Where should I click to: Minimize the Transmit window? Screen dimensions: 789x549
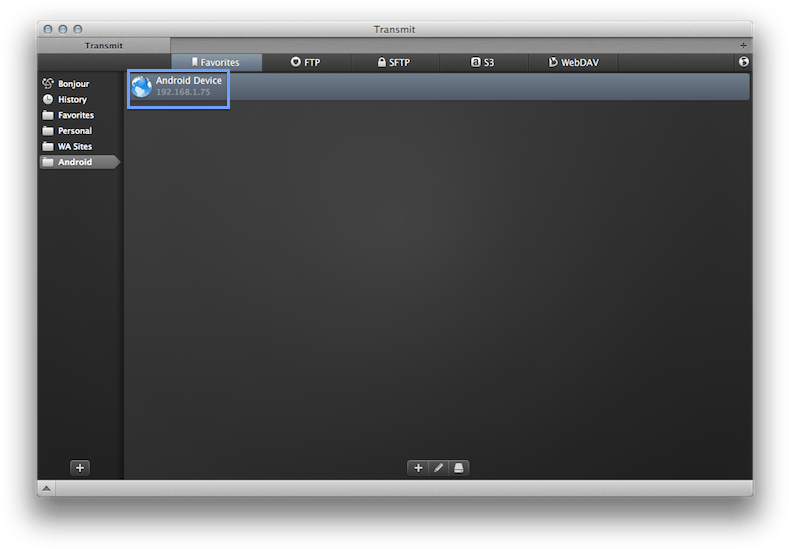click(63, 29)
